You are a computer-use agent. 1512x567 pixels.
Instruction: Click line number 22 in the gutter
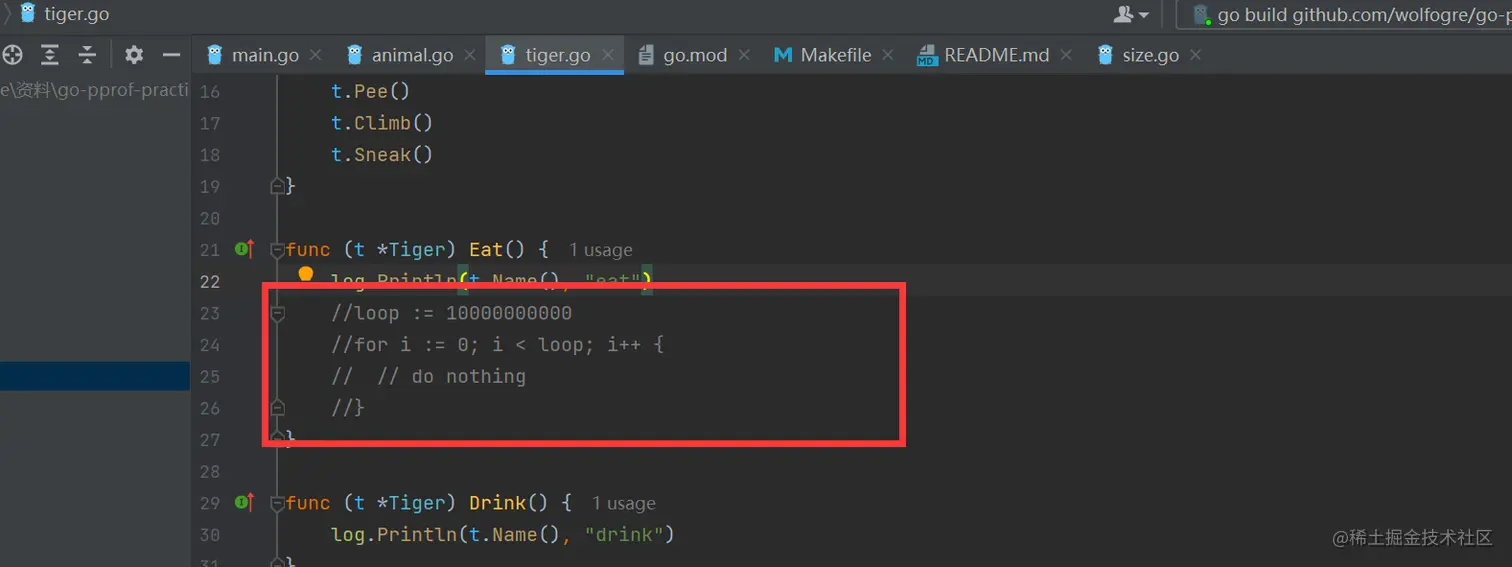(209, 281)
